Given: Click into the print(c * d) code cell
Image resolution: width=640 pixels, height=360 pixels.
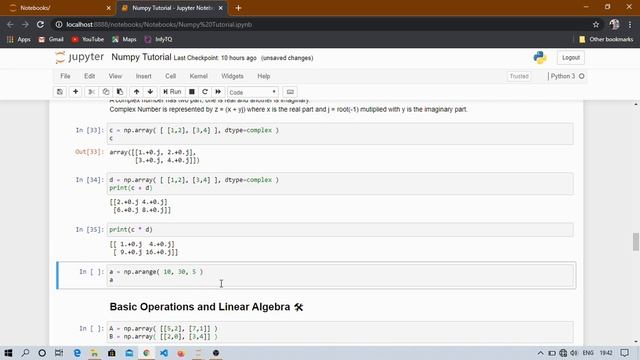Looking at the screenshot, I should tap(340, 230).
